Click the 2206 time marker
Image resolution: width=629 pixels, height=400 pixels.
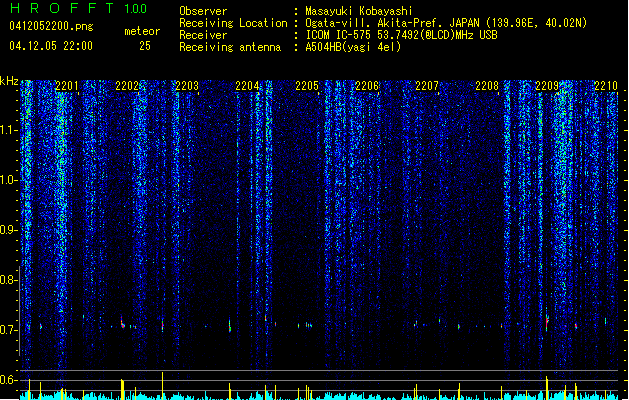tap(367, 86)
